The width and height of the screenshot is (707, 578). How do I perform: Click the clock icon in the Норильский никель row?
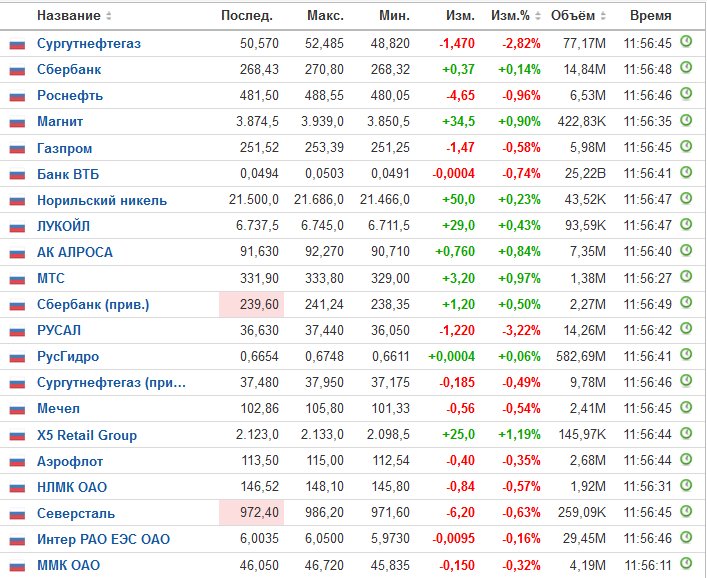[x=686, y=197]
